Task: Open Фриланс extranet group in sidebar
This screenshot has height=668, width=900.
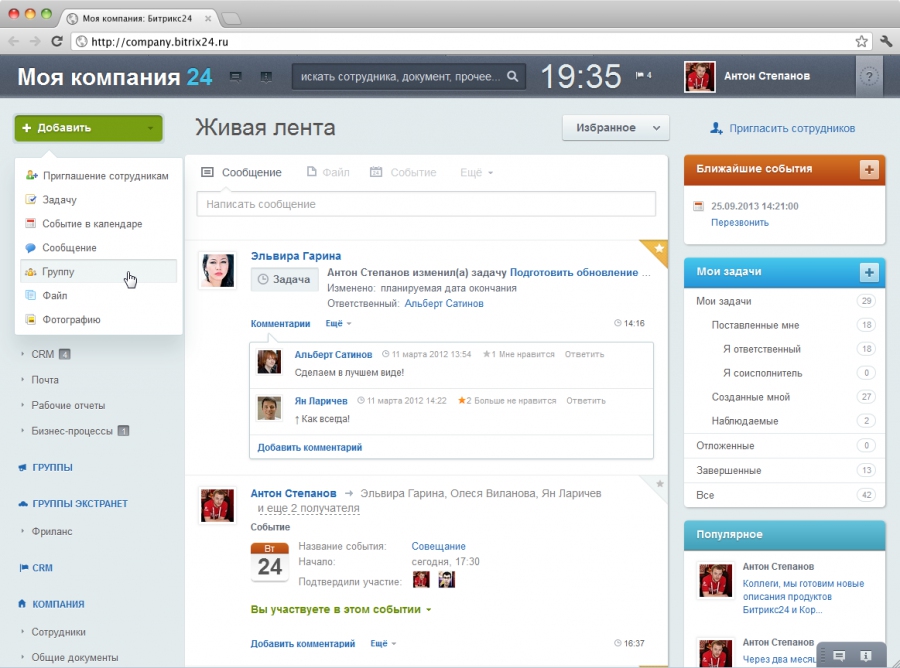Action: (x=52, y=531)
